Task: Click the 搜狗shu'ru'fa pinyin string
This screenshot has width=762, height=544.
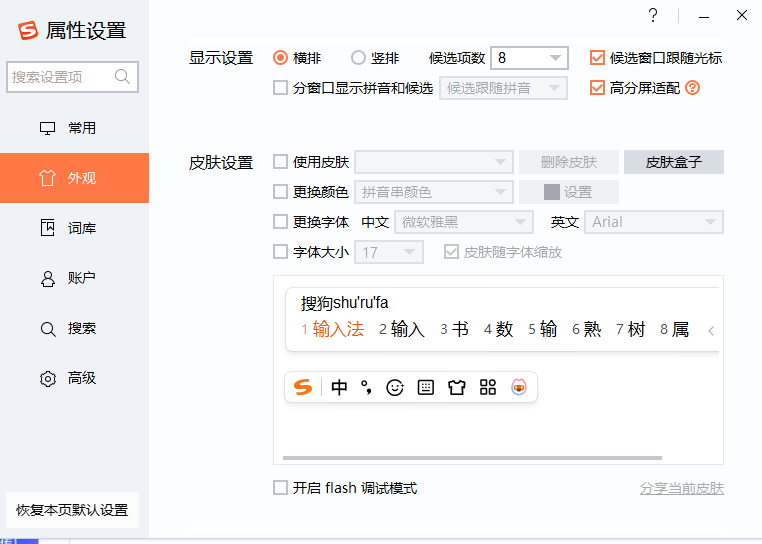Action: (x=345, y=303)
